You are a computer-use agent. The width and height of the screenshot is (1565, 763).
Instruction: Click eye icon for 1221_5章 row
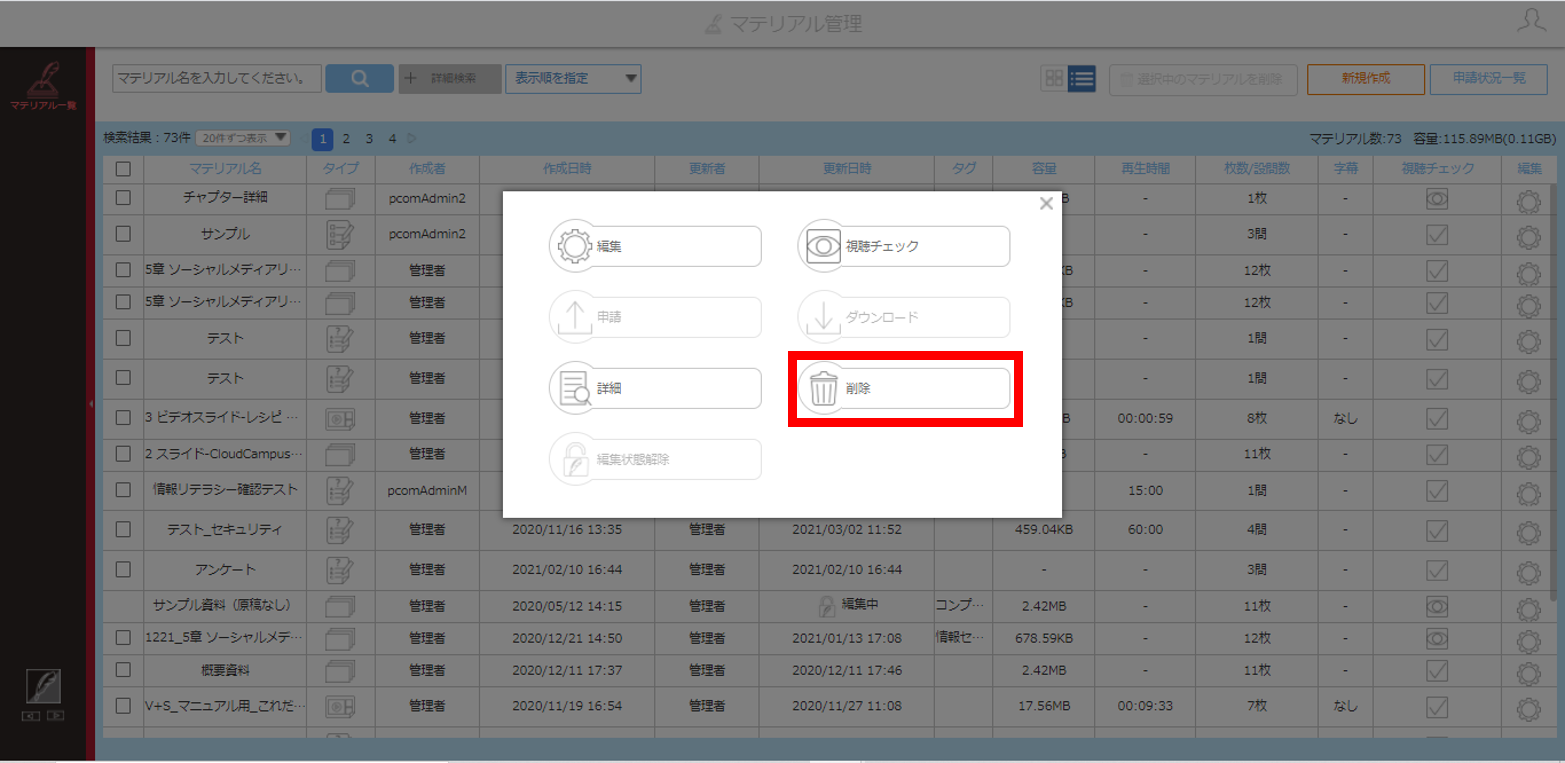click(1437, 638)
